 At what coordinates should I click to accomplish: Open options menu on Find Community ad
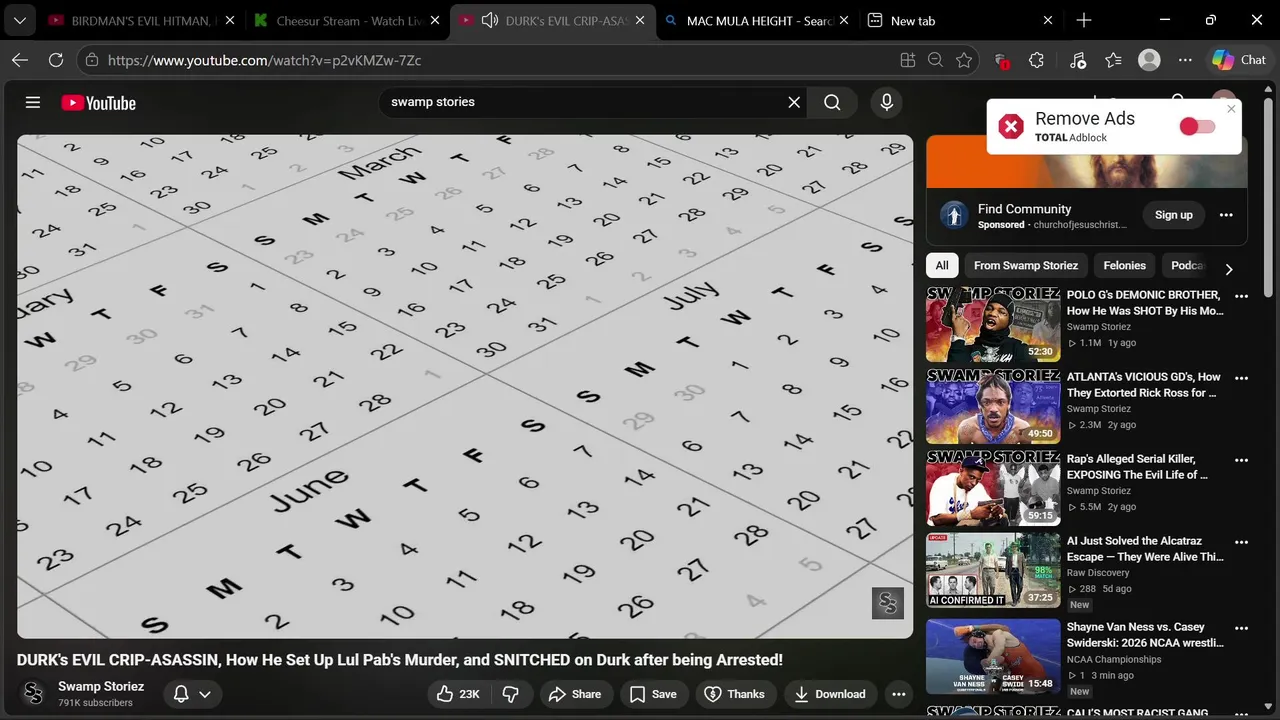[1226, 215]
